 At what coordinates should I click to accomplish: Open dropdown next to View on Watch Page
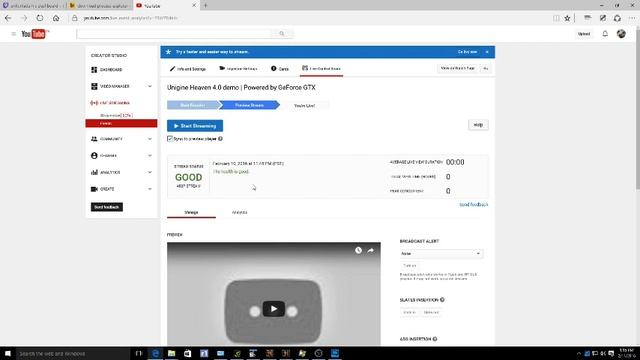(486, 68)
